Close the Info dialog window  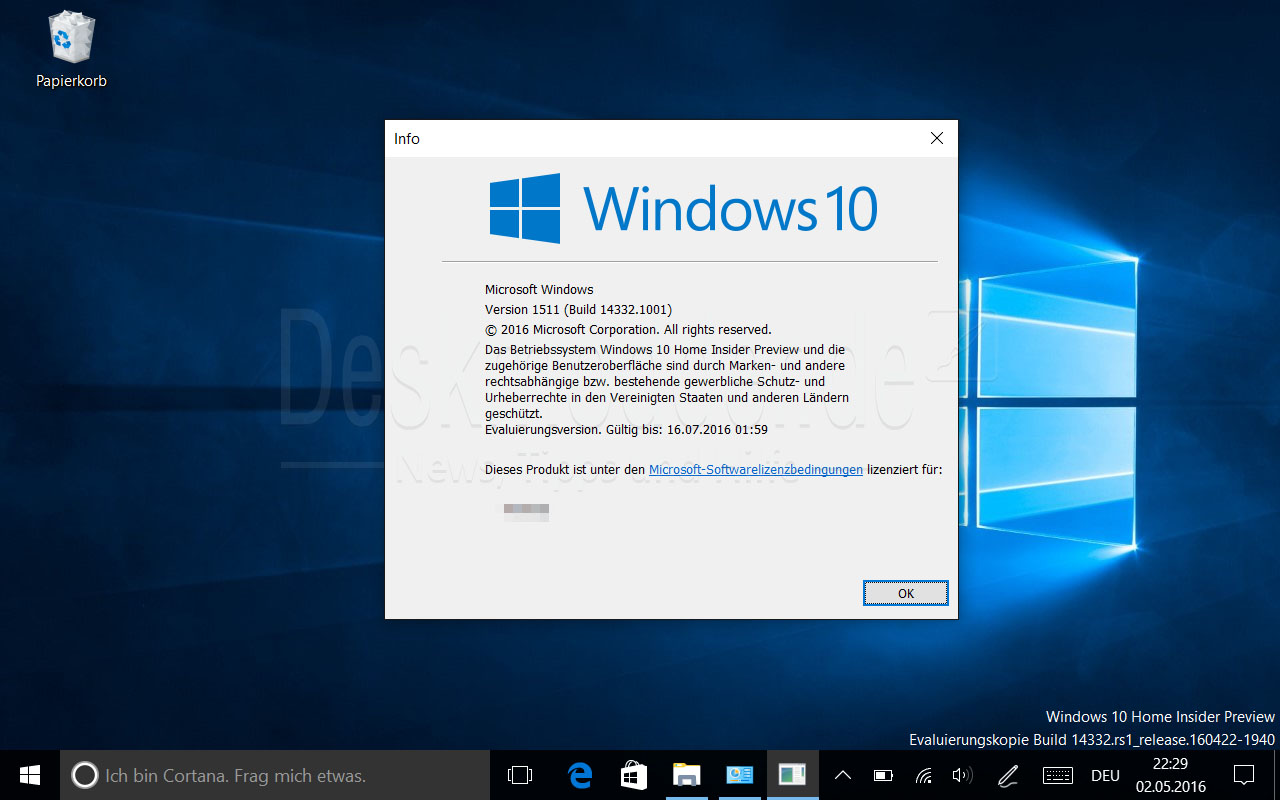[x=936, y=138]
